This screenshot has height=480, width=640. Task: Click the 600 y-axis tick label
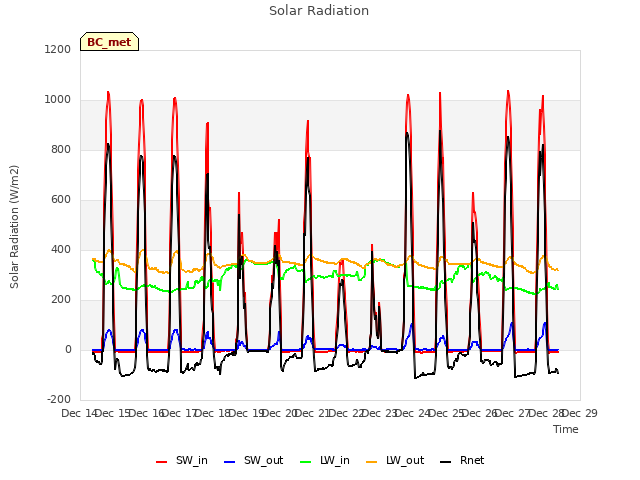click(x=61, y=200)
